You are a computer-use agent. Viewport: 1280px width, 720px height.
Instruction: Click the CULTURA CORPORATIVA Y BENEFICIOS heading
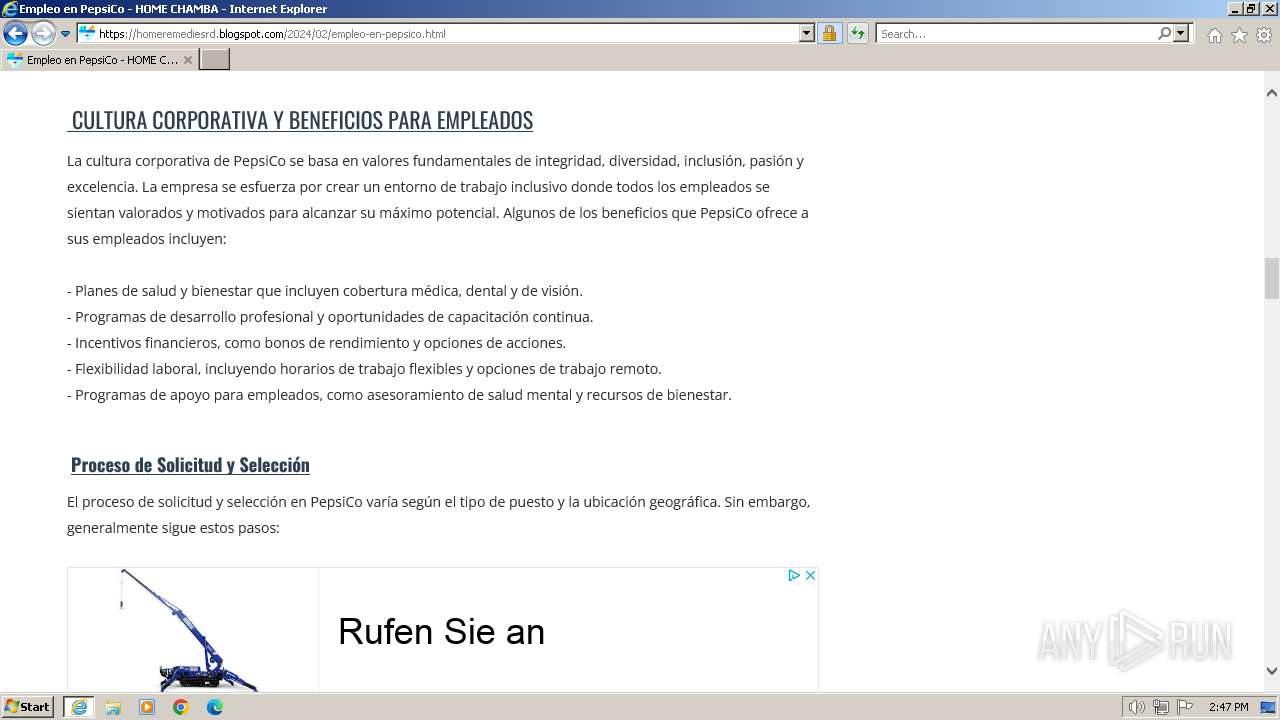(x=302, y=120)
